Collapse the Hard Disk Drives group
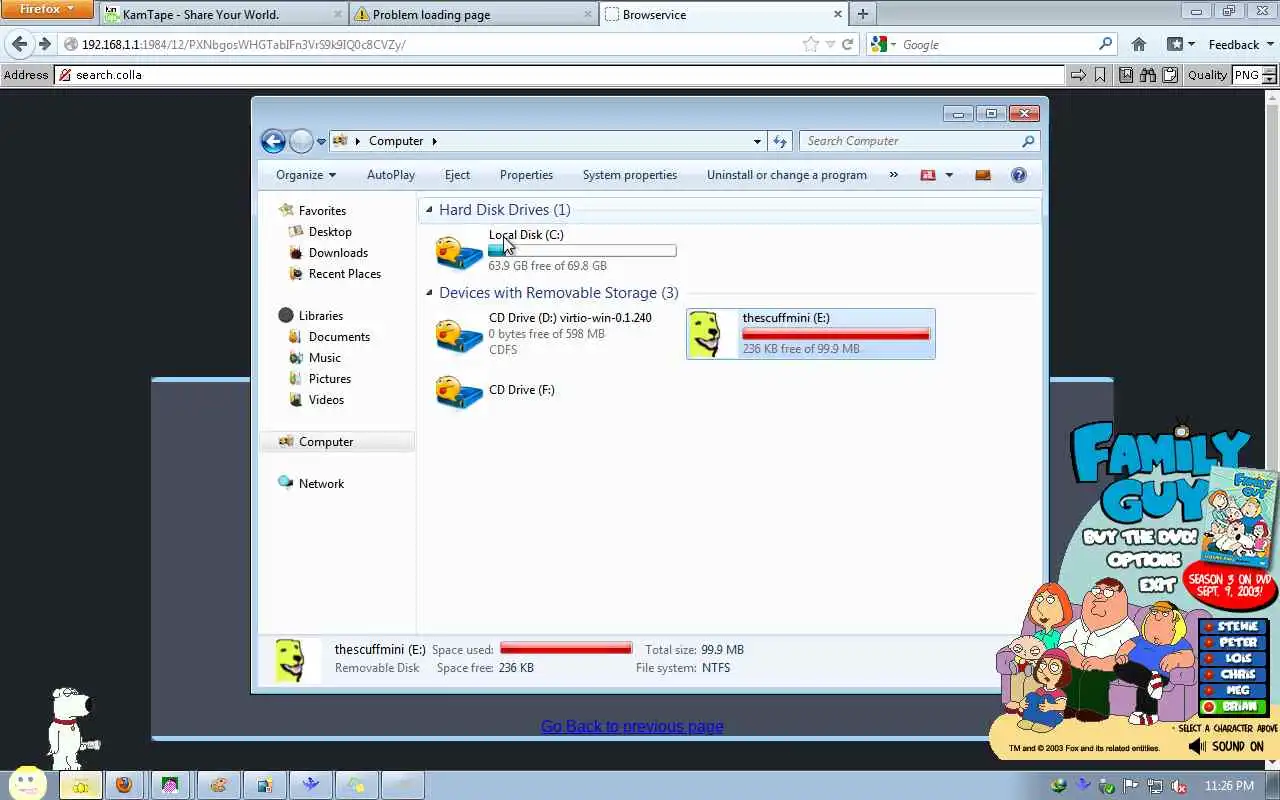The height and width of the screenshot is (800, 1280). (x=429, y=210)
